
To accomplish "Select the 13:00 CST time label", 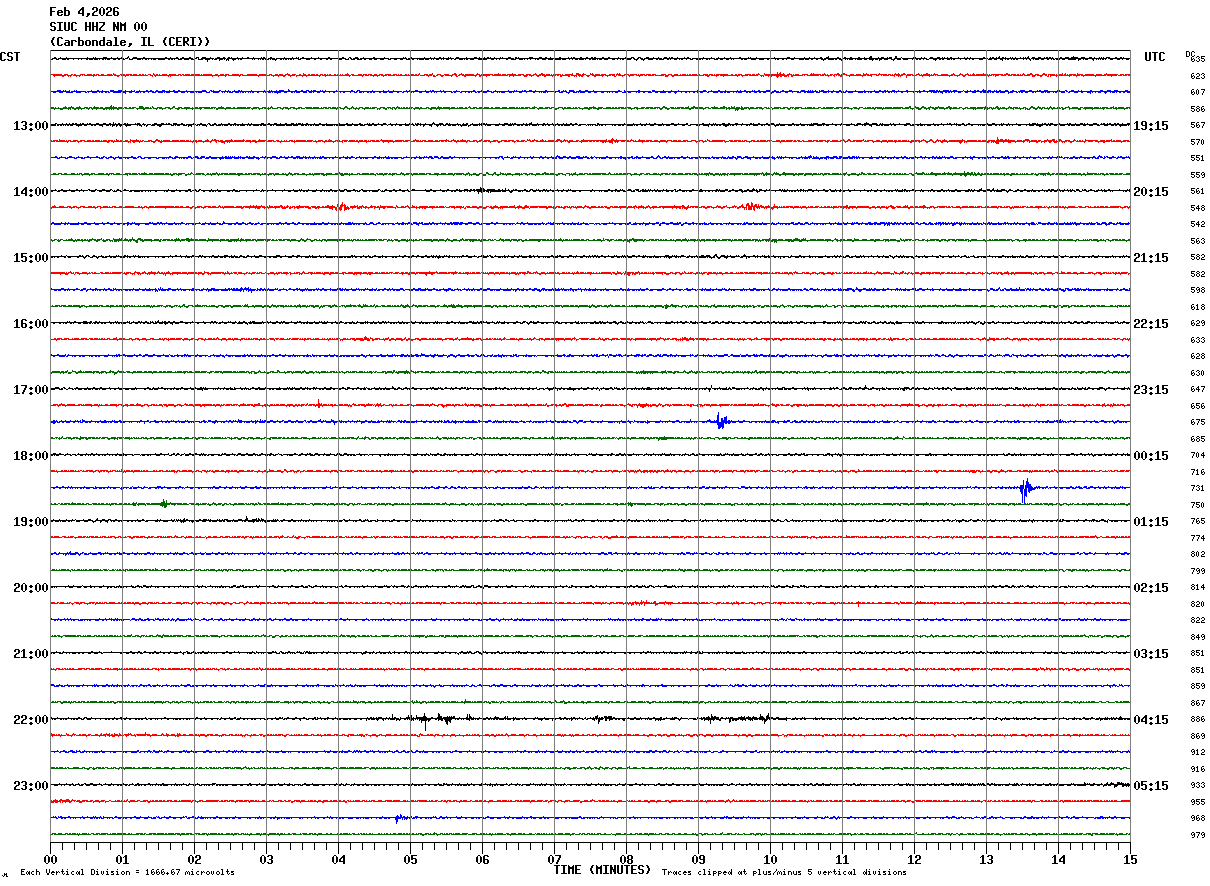I will pos(30,125).
